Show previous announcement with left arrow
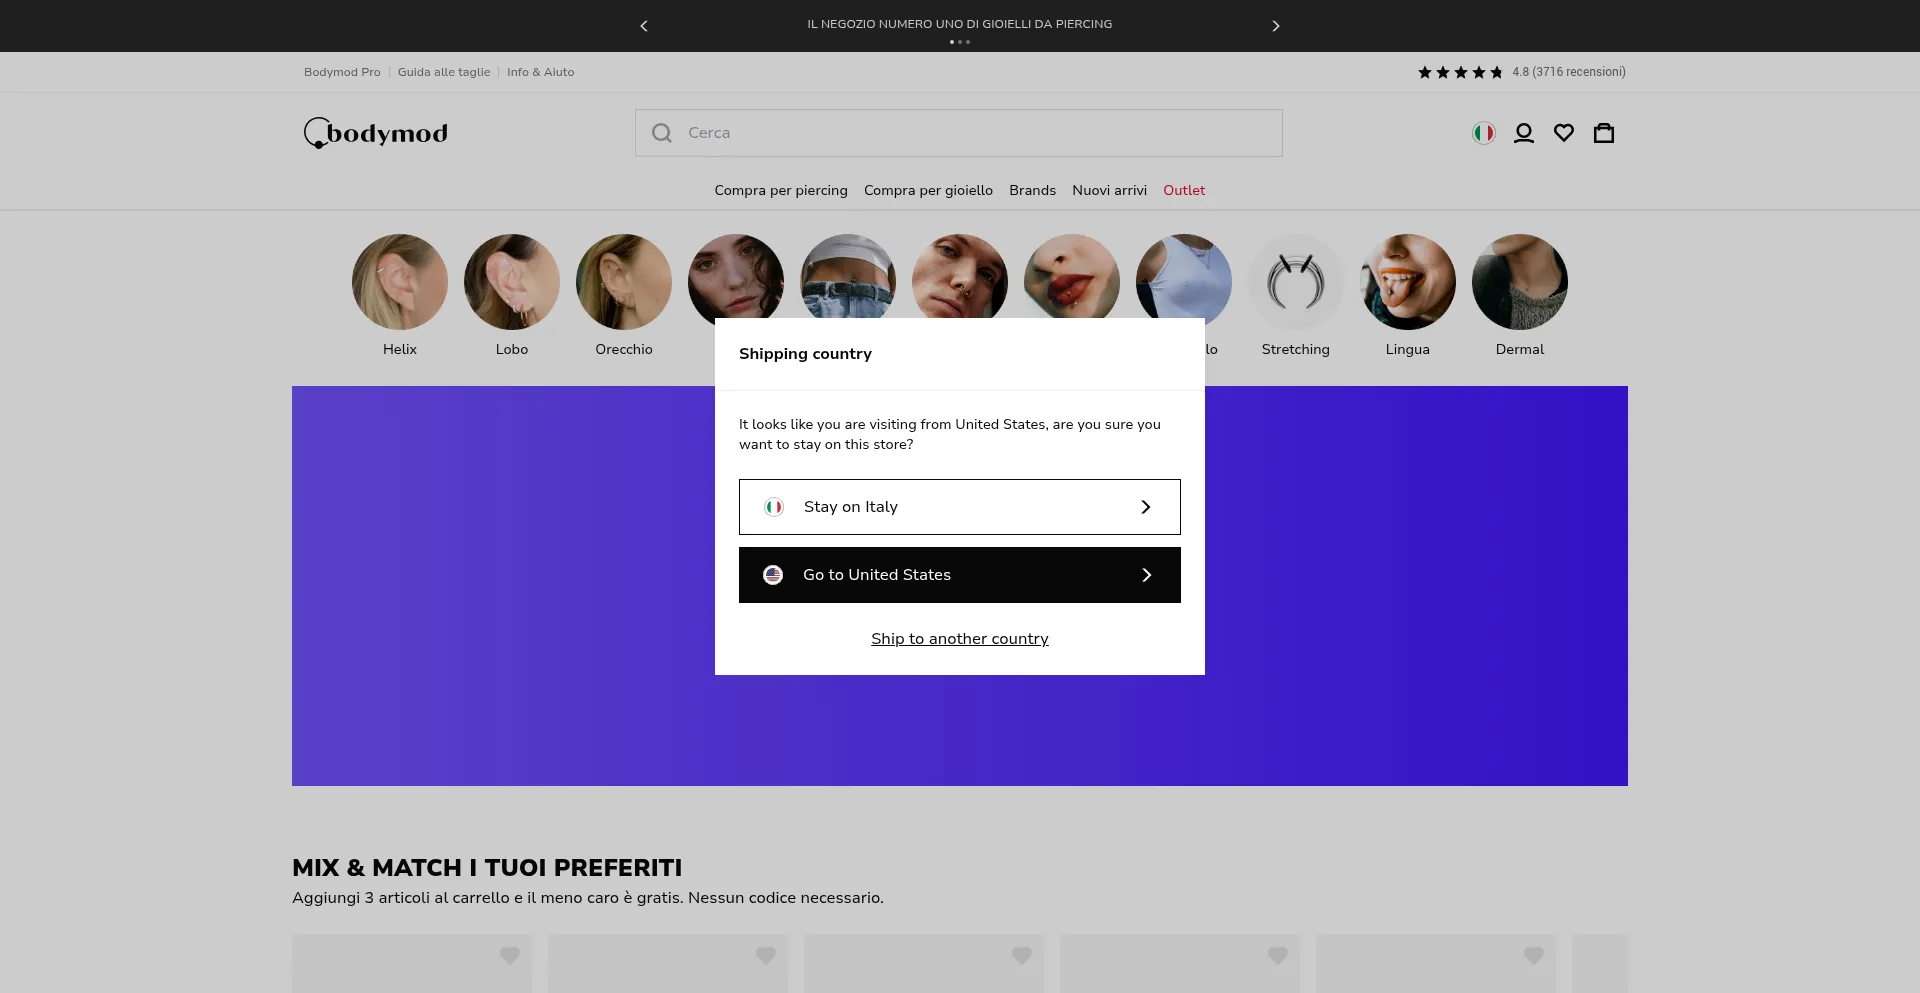Screen dimensions: 1920x993 coord(644,26)
